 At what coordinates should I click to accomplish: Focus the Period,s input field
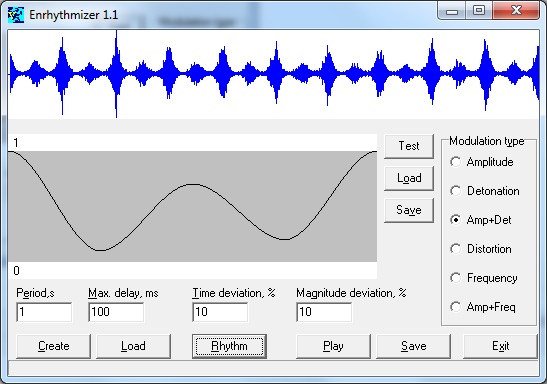pos(44,312)
